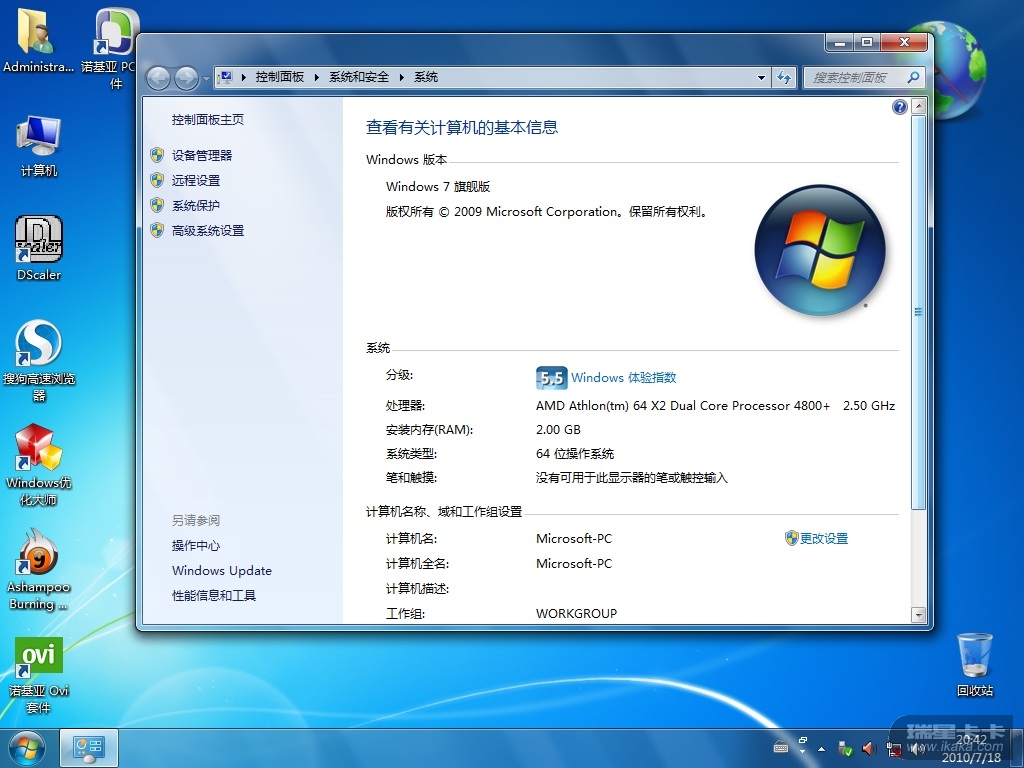This screenshot has height=768, width=1024.
Task: Click the heading 查看有关计算机的基本信息
Action: click(x=462, y=127)
